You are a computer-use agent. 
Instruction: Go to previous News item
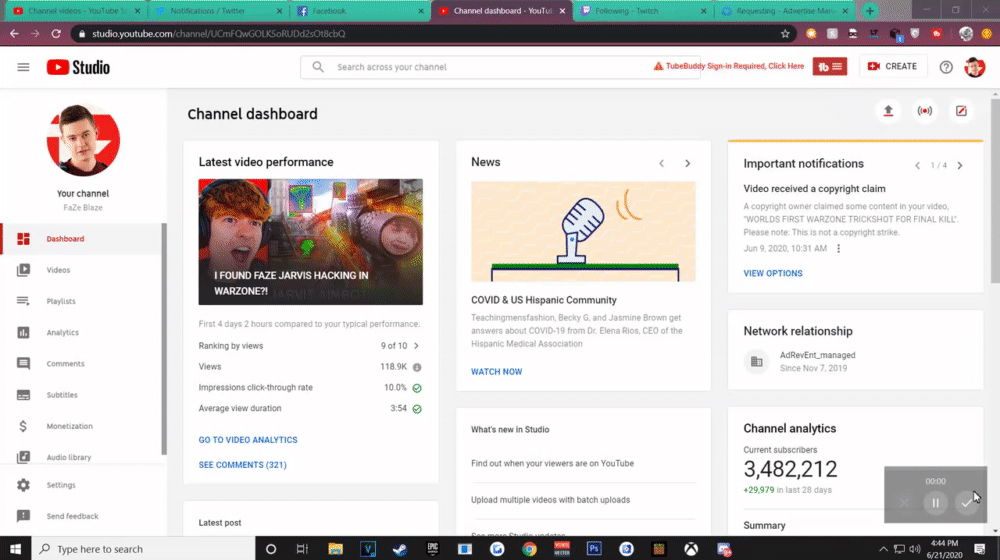661,164
